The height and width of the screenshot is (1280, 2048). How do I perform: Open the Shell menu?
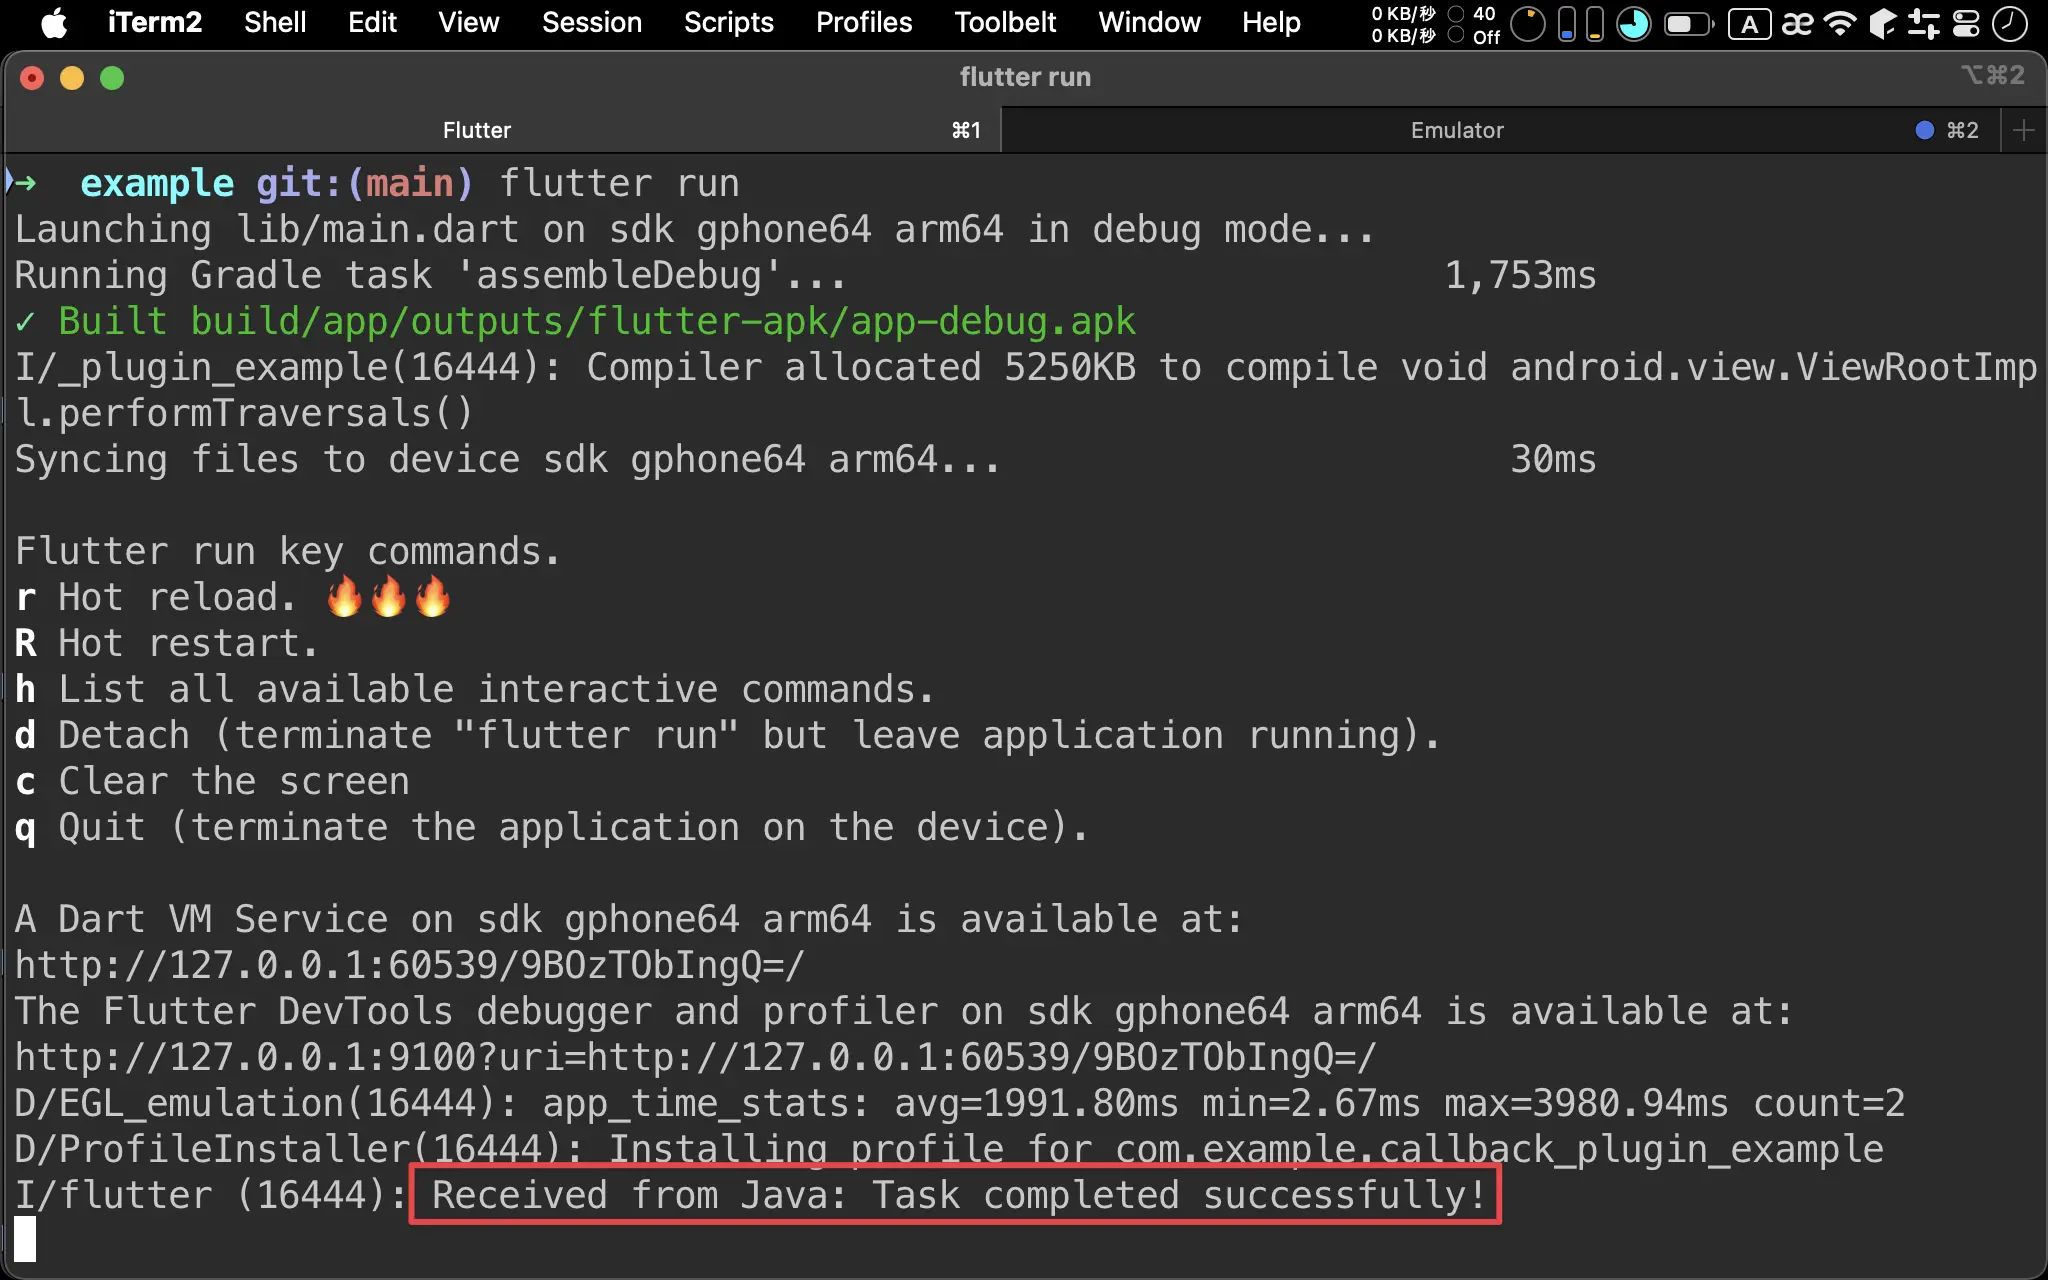275,22
